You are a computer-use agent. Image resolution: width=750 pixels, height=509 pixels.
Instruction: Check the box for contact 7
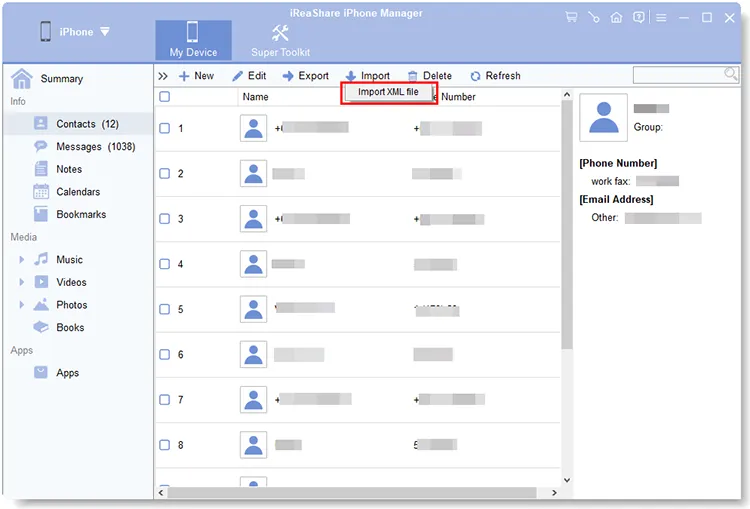tap(165, 399)
